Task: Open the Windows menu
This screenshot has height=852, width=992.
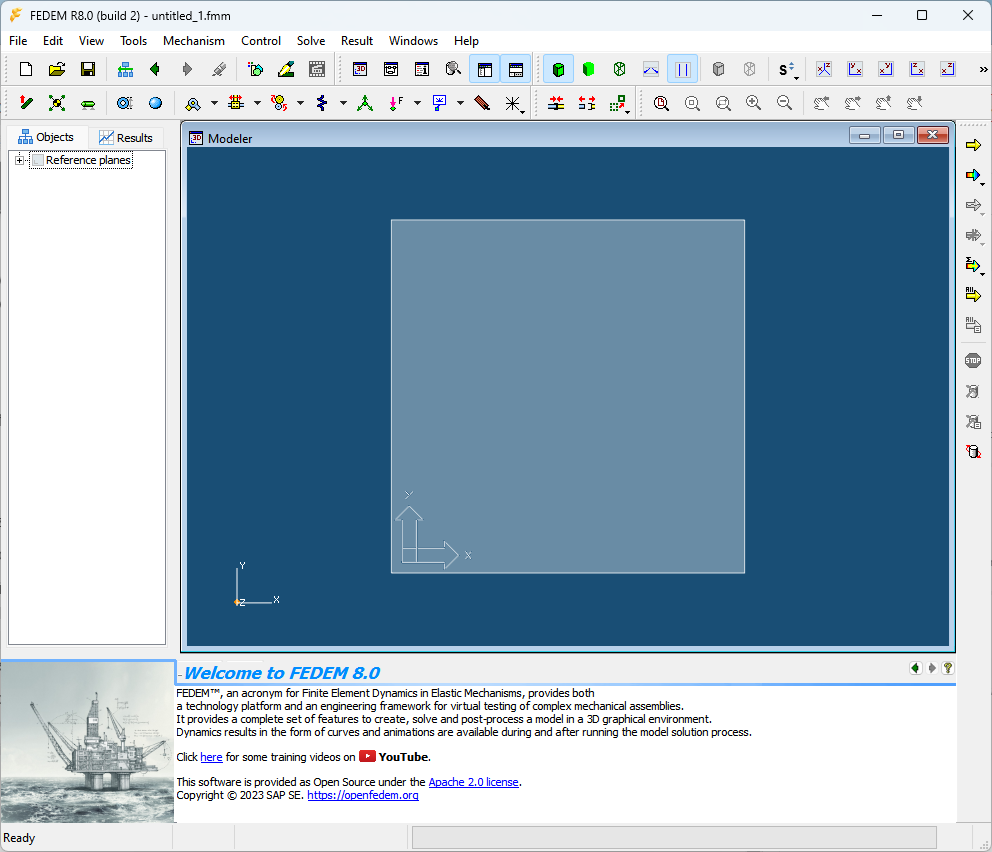Action: pos(413,40)
